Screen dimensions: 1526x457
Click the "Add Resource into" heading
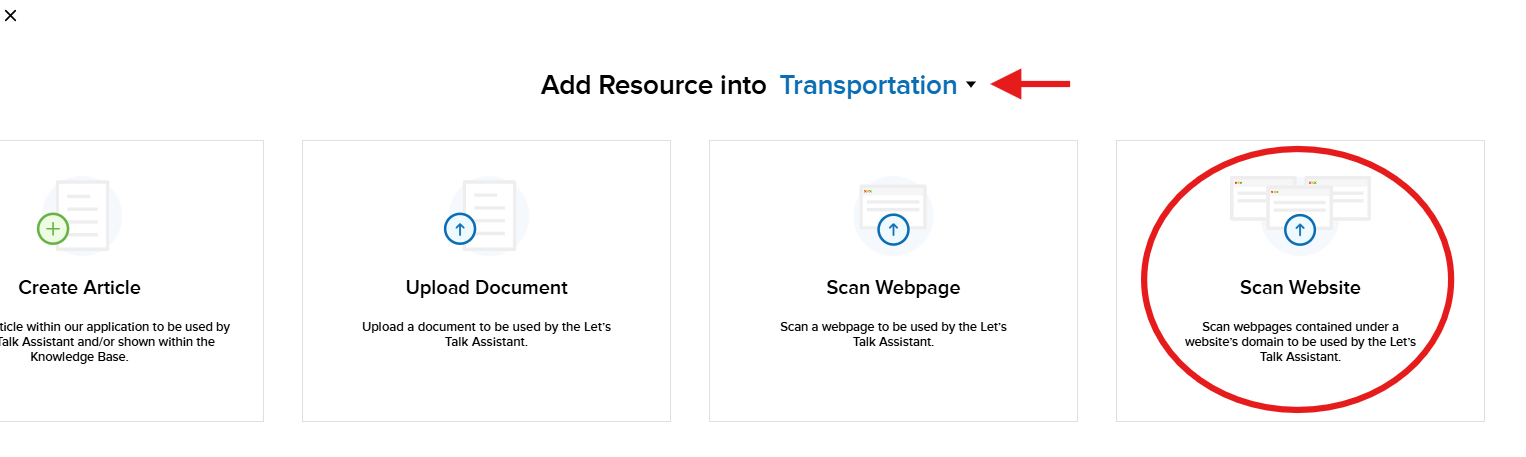653,86
